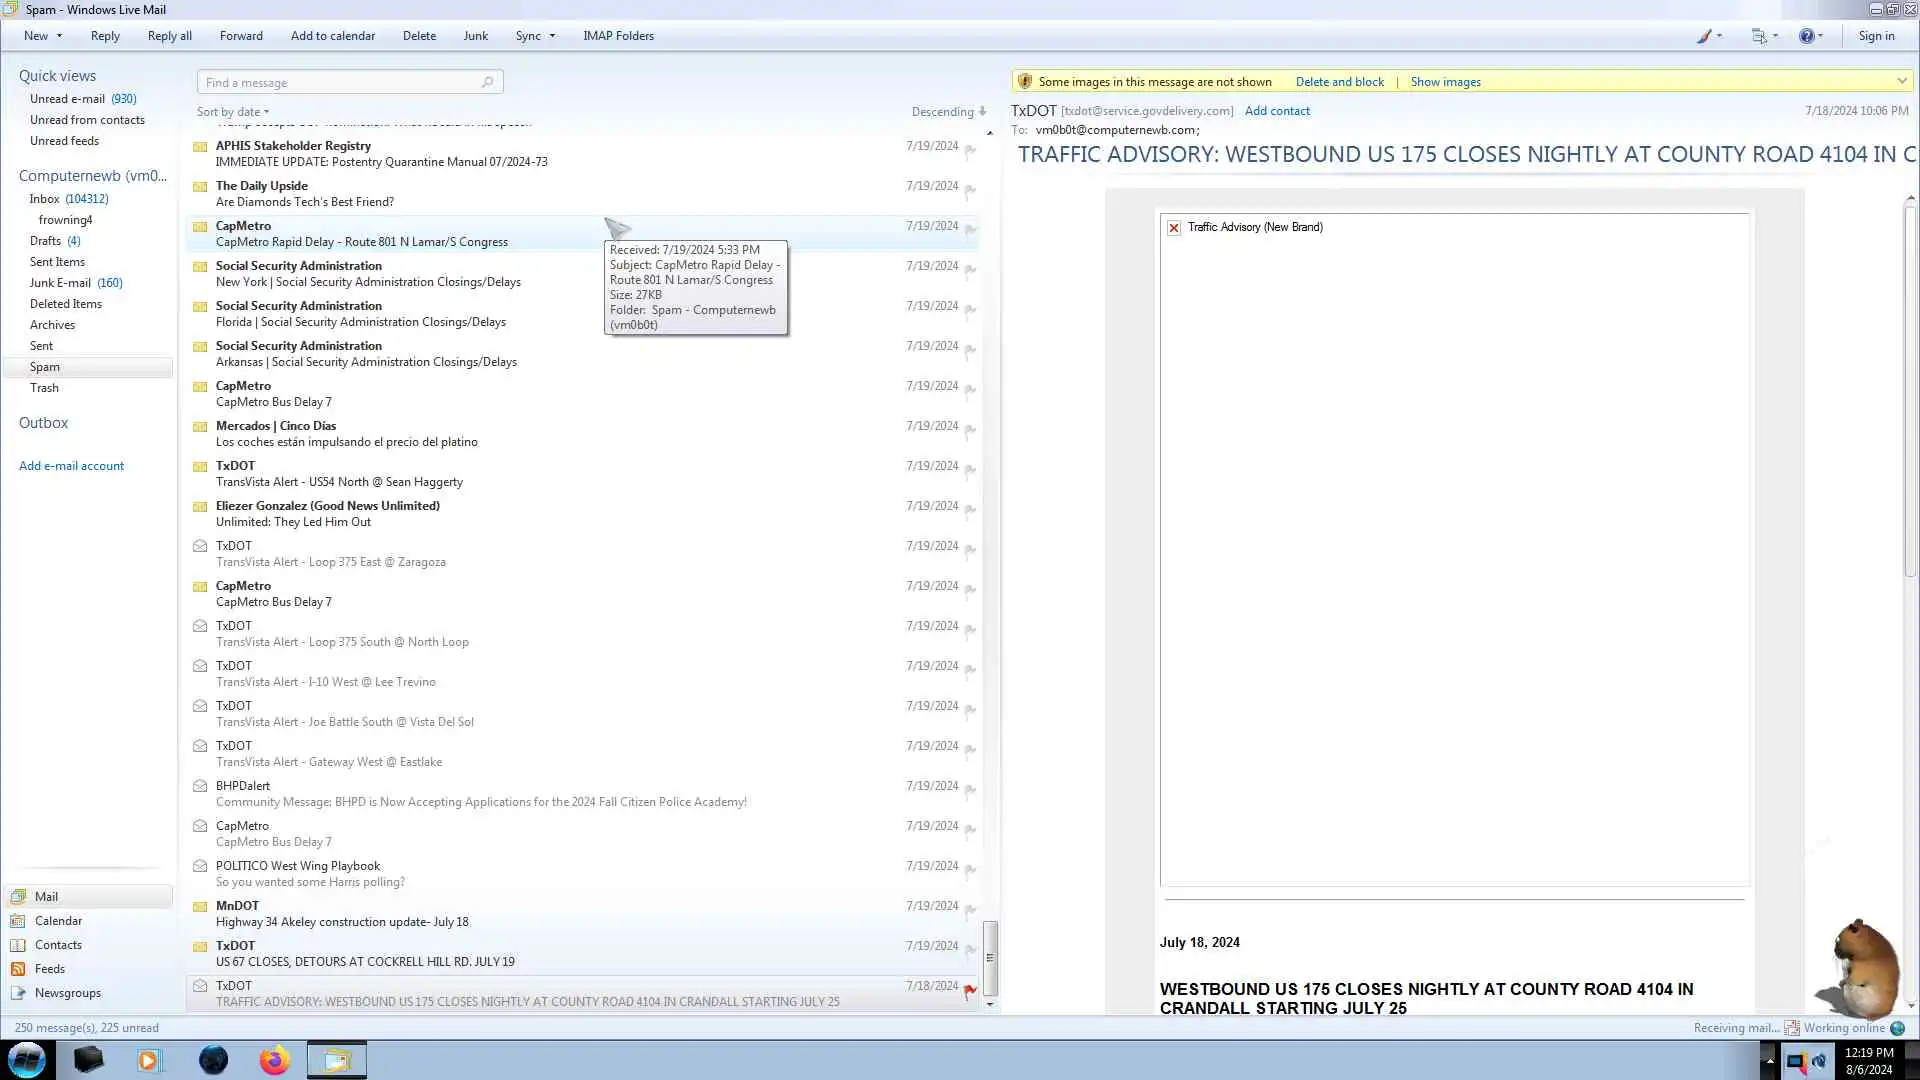Screen dimensions: 1920x1080
Task: Flag the MnDOT Highway 34 message
Action: pos(970,910)
